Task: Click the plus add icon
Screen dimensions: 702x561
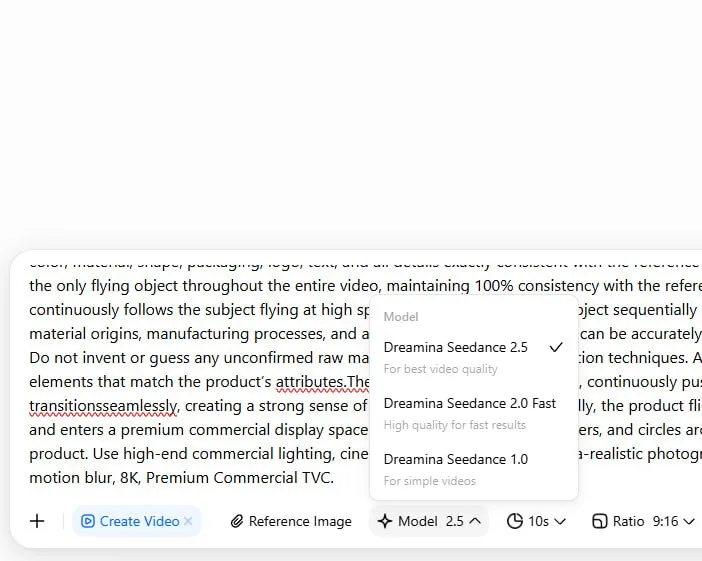Action: point(37,521)
